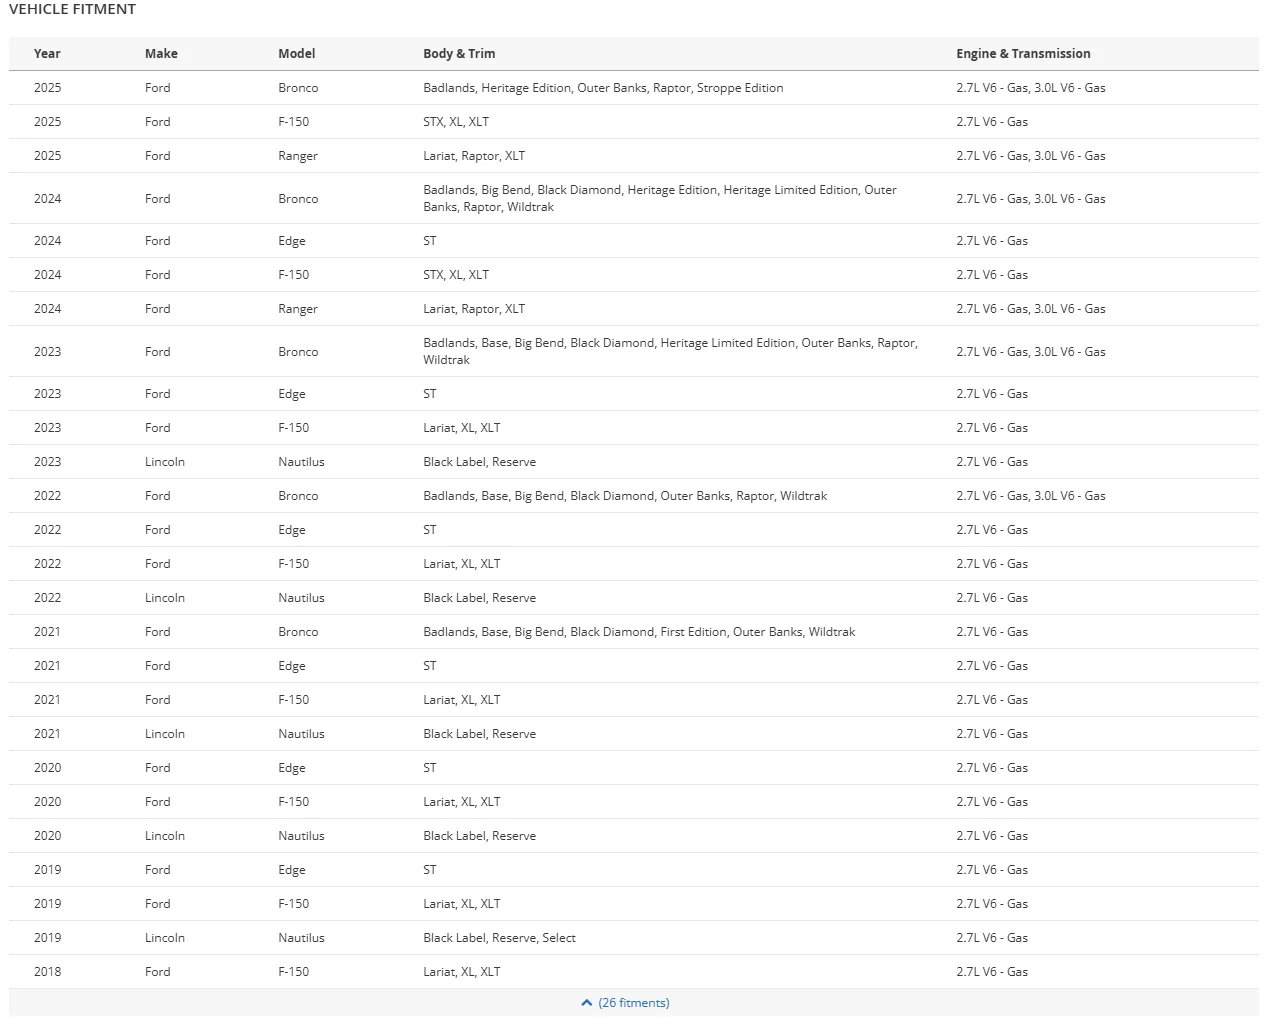Select the 2018 F-150 engine 2.7L V6 - Gas

[992, 972]
